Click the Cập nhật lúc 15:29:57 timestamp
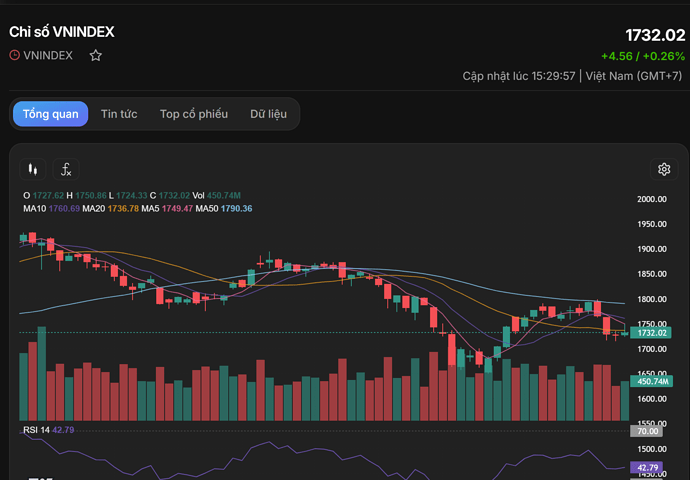 click(x=518, y=76)
